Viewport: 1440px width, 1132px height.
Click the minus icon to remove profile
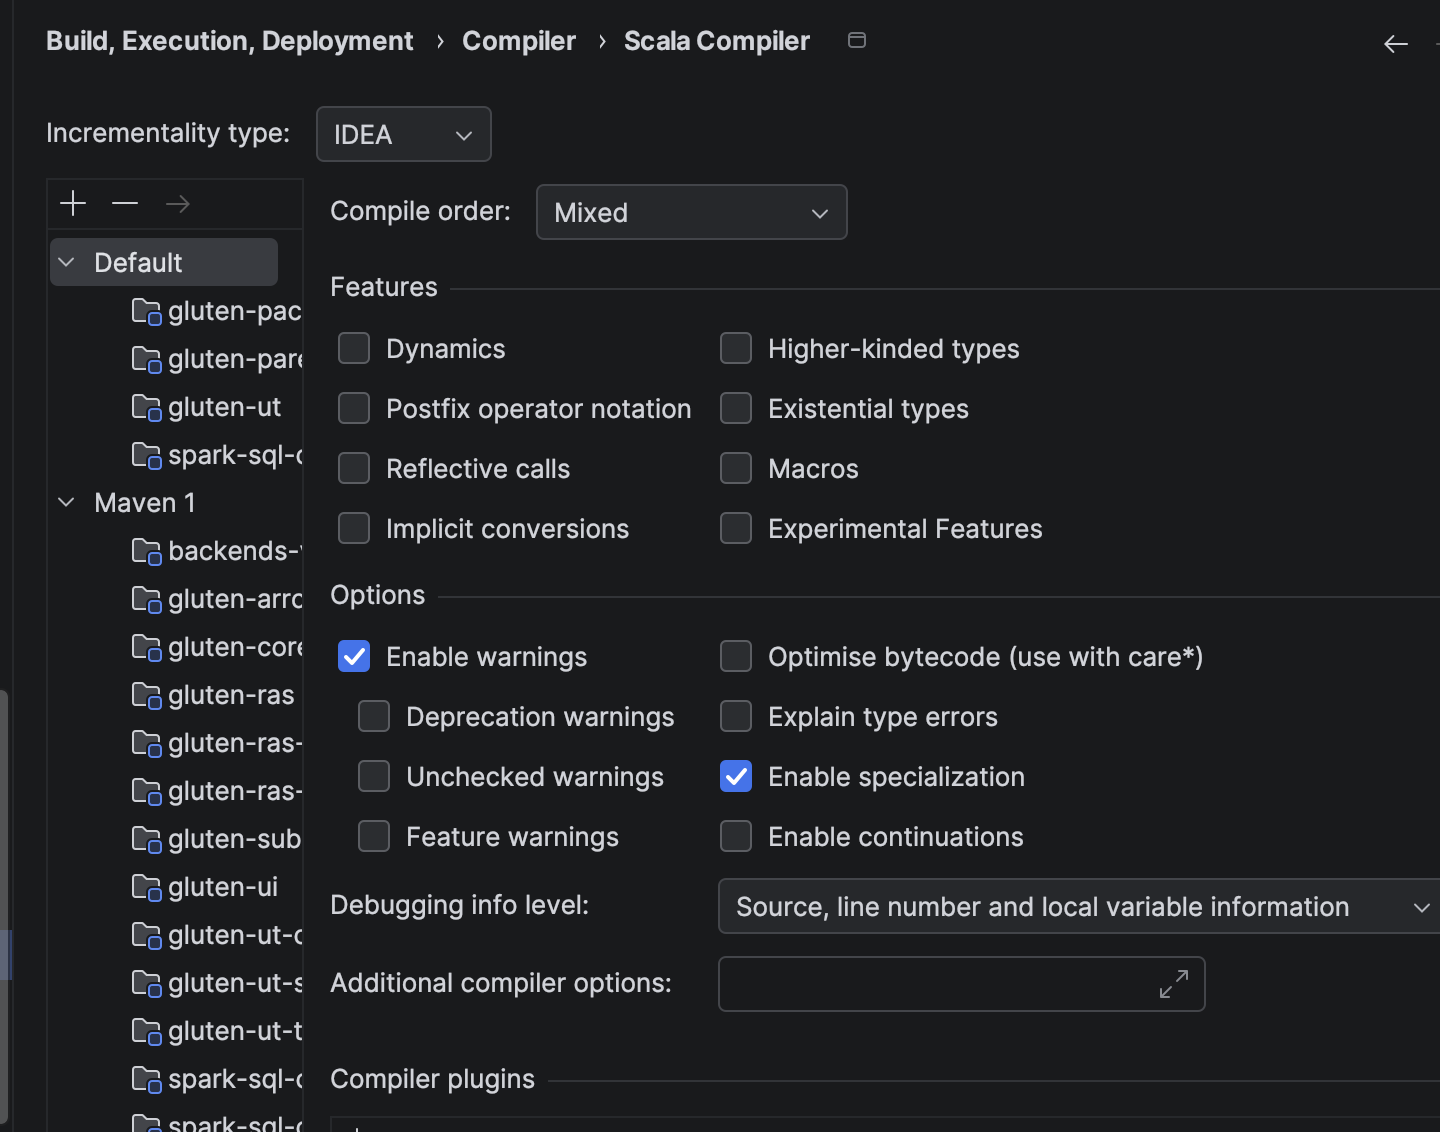pos(125,204)
